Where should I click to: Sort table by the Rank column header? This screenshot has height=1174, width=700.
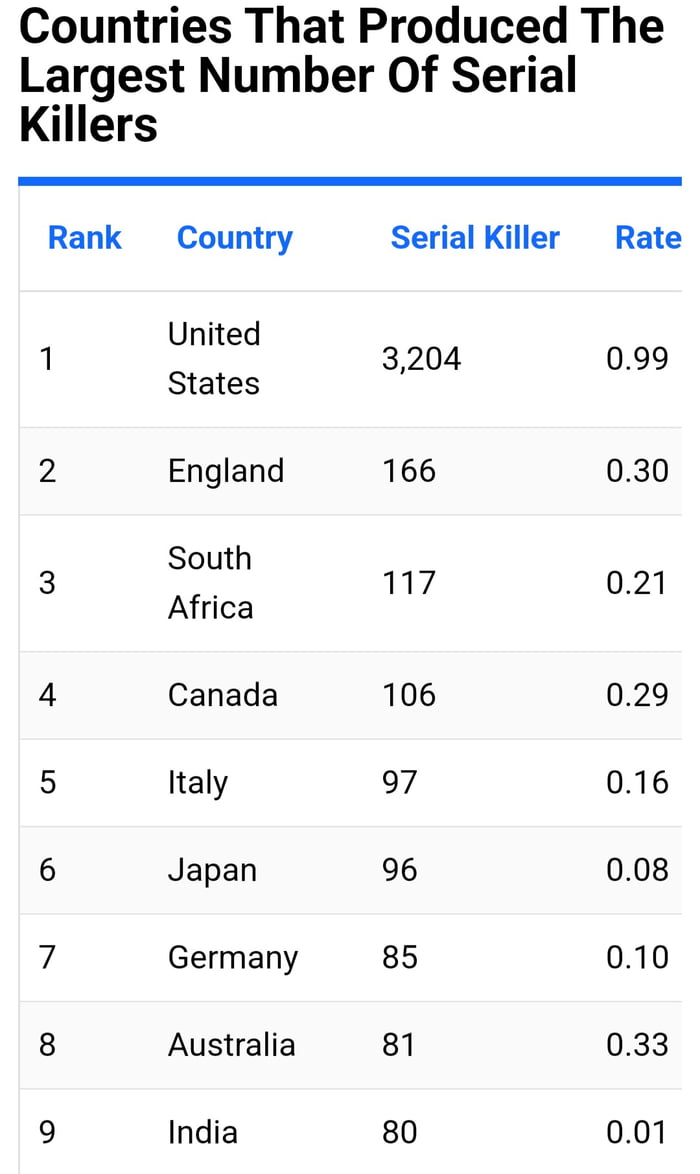85,238
